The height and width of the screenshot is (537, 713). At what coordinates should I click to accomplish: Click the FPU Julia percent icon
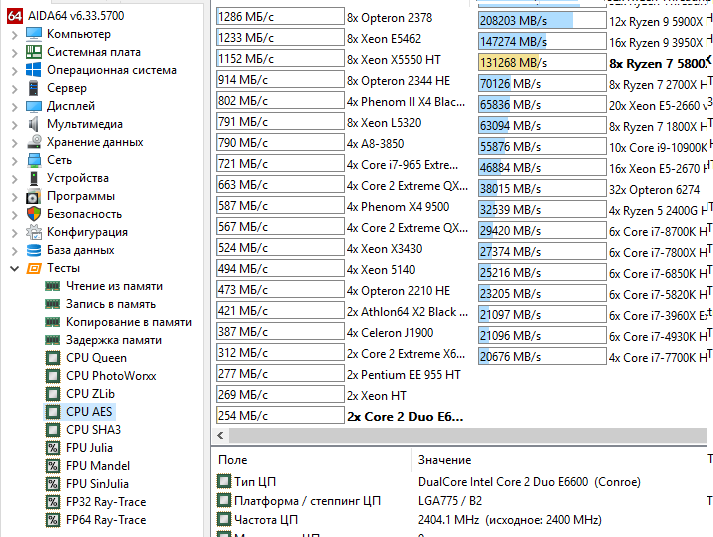pyautogui.click(x=53, y=448)
